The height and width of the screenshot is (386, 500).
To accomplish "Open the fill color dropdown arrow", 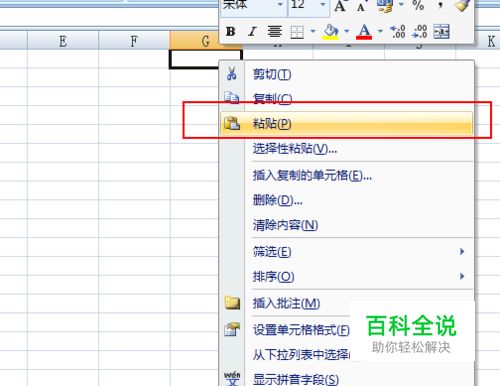I will click(x=347, y=31).
